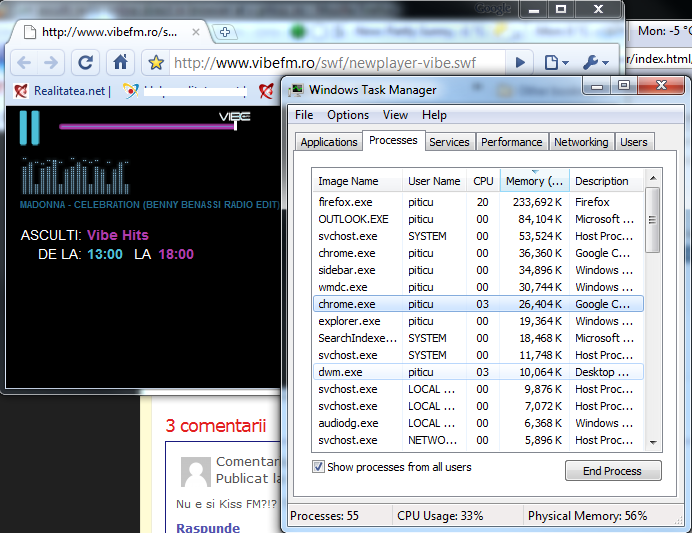Sort by Description column header

pos(606,181)
